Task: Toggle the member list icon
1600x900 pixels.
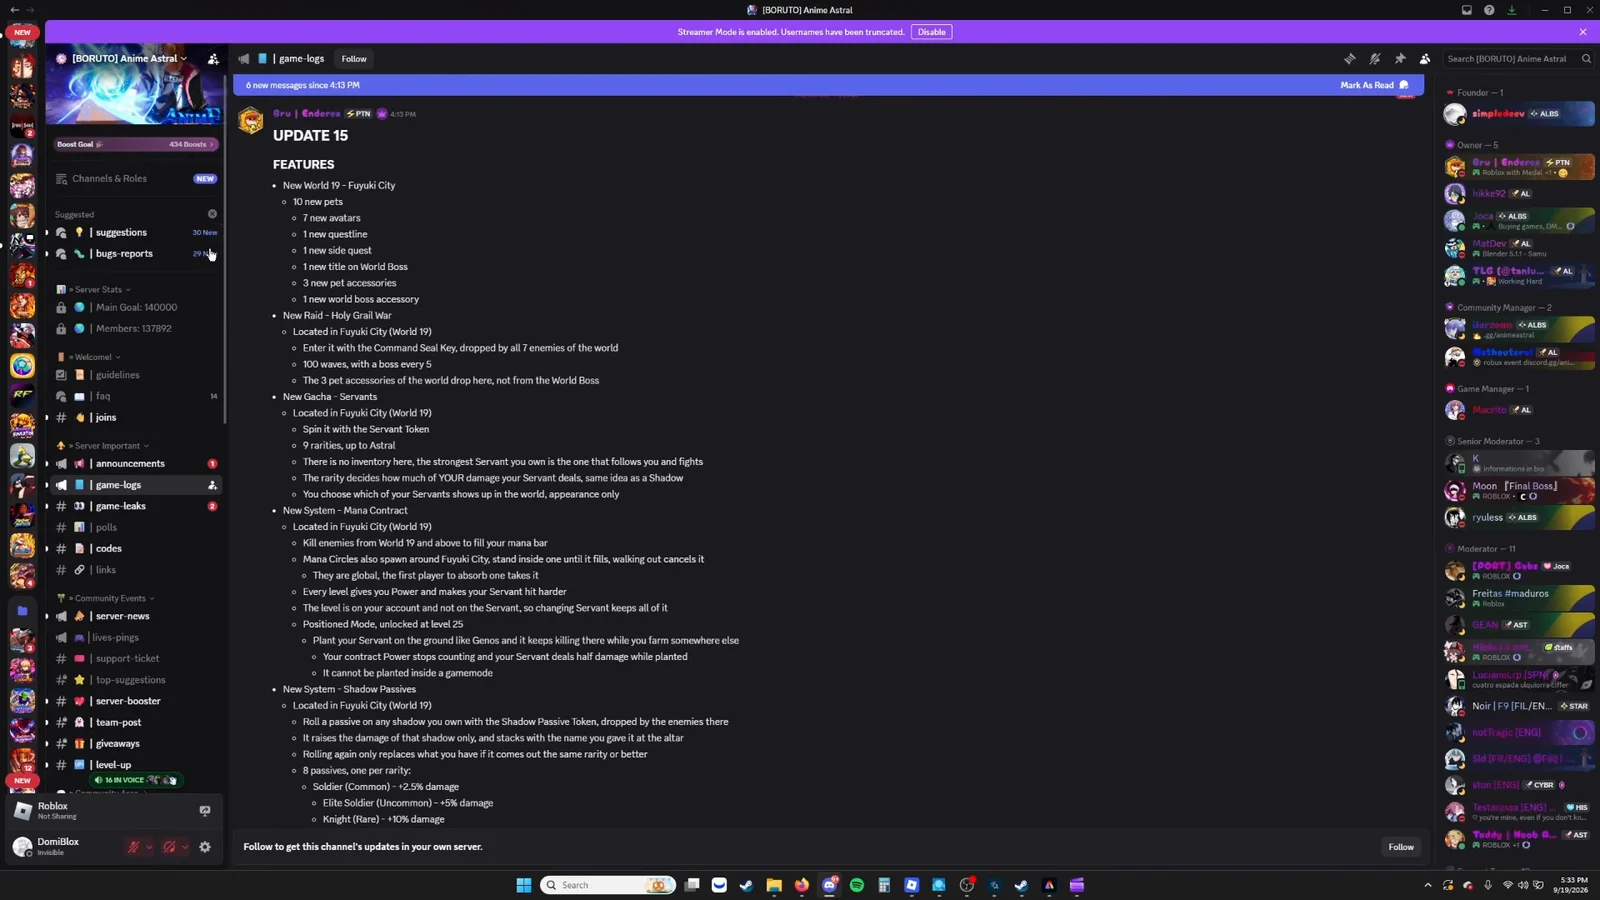Action: [1425, 59]
